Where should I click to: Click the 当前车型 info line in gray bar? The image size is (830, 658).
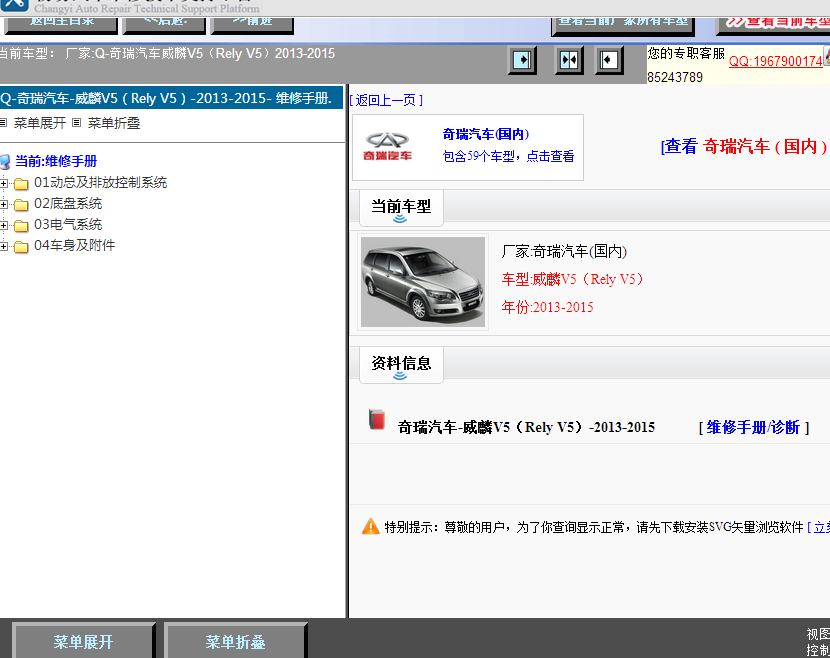point(167,53)
